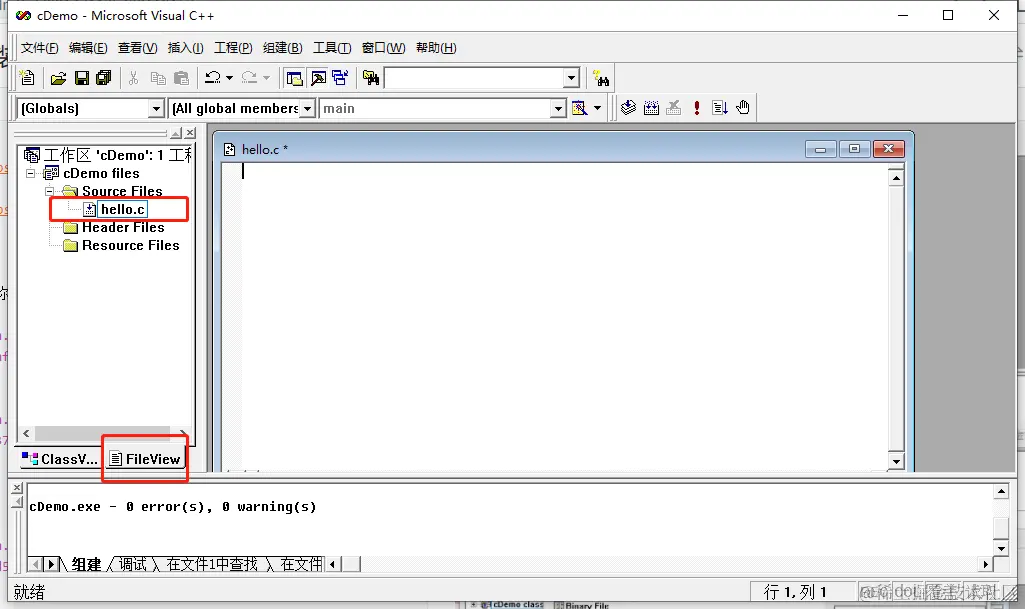
Task: Open the main function dropdown
Action: [x=558, y=108]
